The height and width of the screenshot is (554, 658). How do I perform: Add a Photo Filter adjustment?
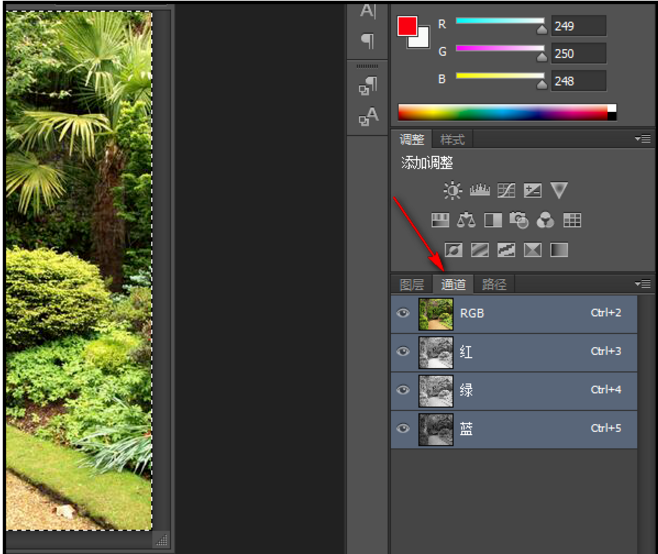pos(519,220)
